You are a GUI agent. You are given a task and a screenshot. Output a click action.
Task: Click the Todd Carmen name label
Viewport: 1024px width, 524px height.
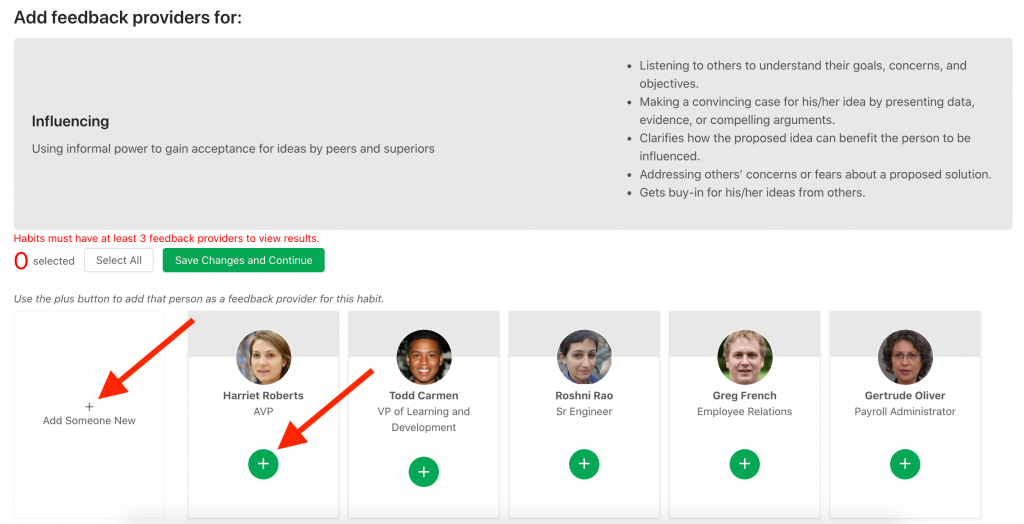(424, 396)
